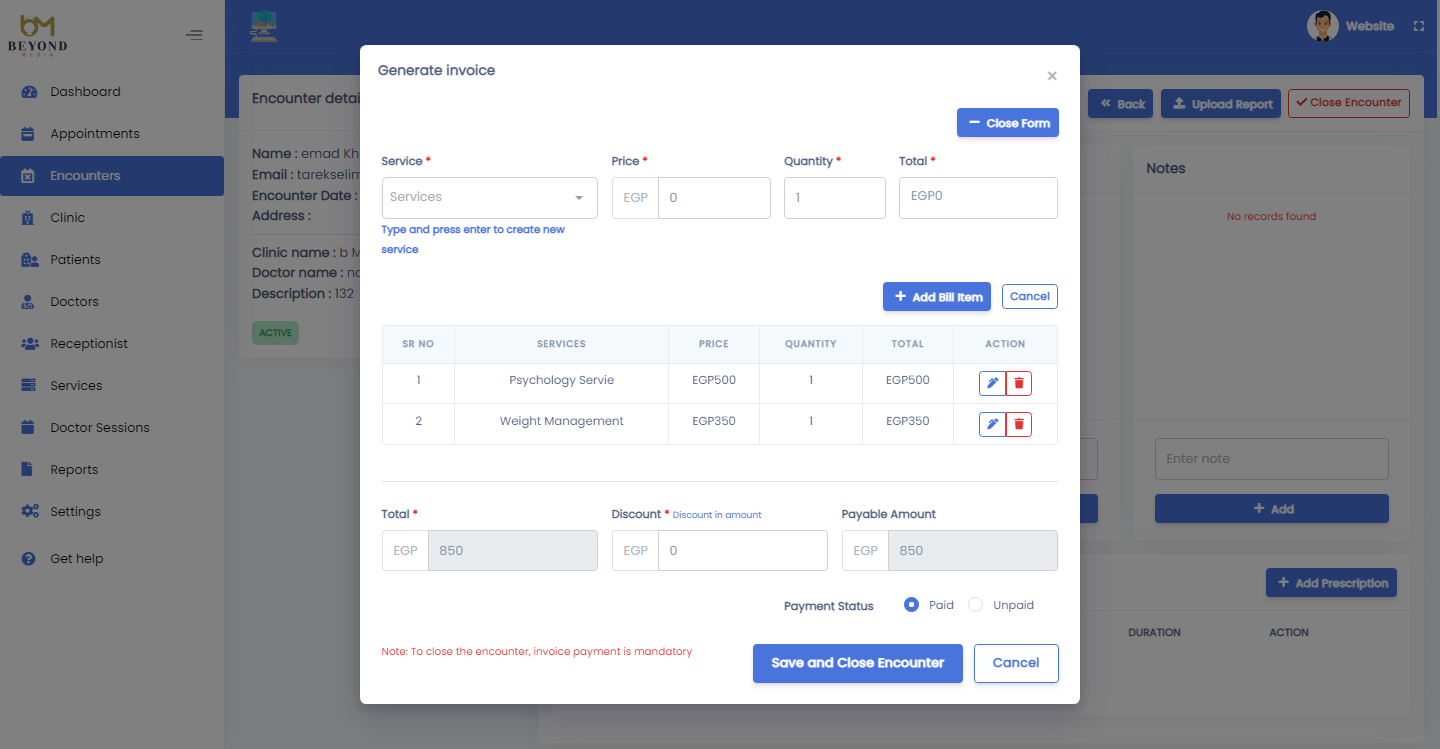Click Save and Close Encounter button
The image size is (1440, 749).
pos(857,663)
